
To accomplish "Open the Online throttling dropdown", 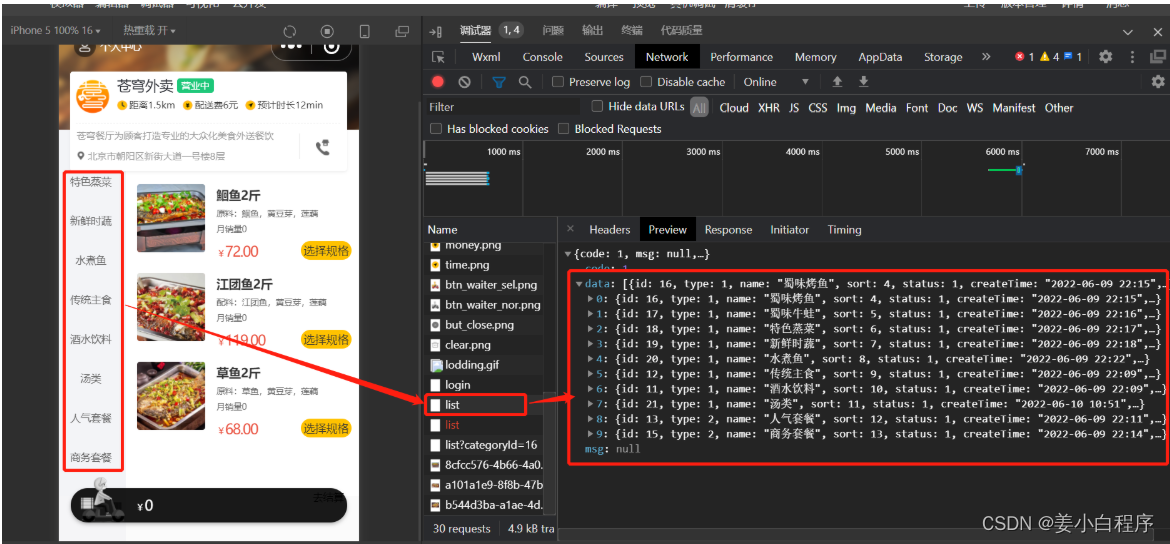I will [776, 82].
